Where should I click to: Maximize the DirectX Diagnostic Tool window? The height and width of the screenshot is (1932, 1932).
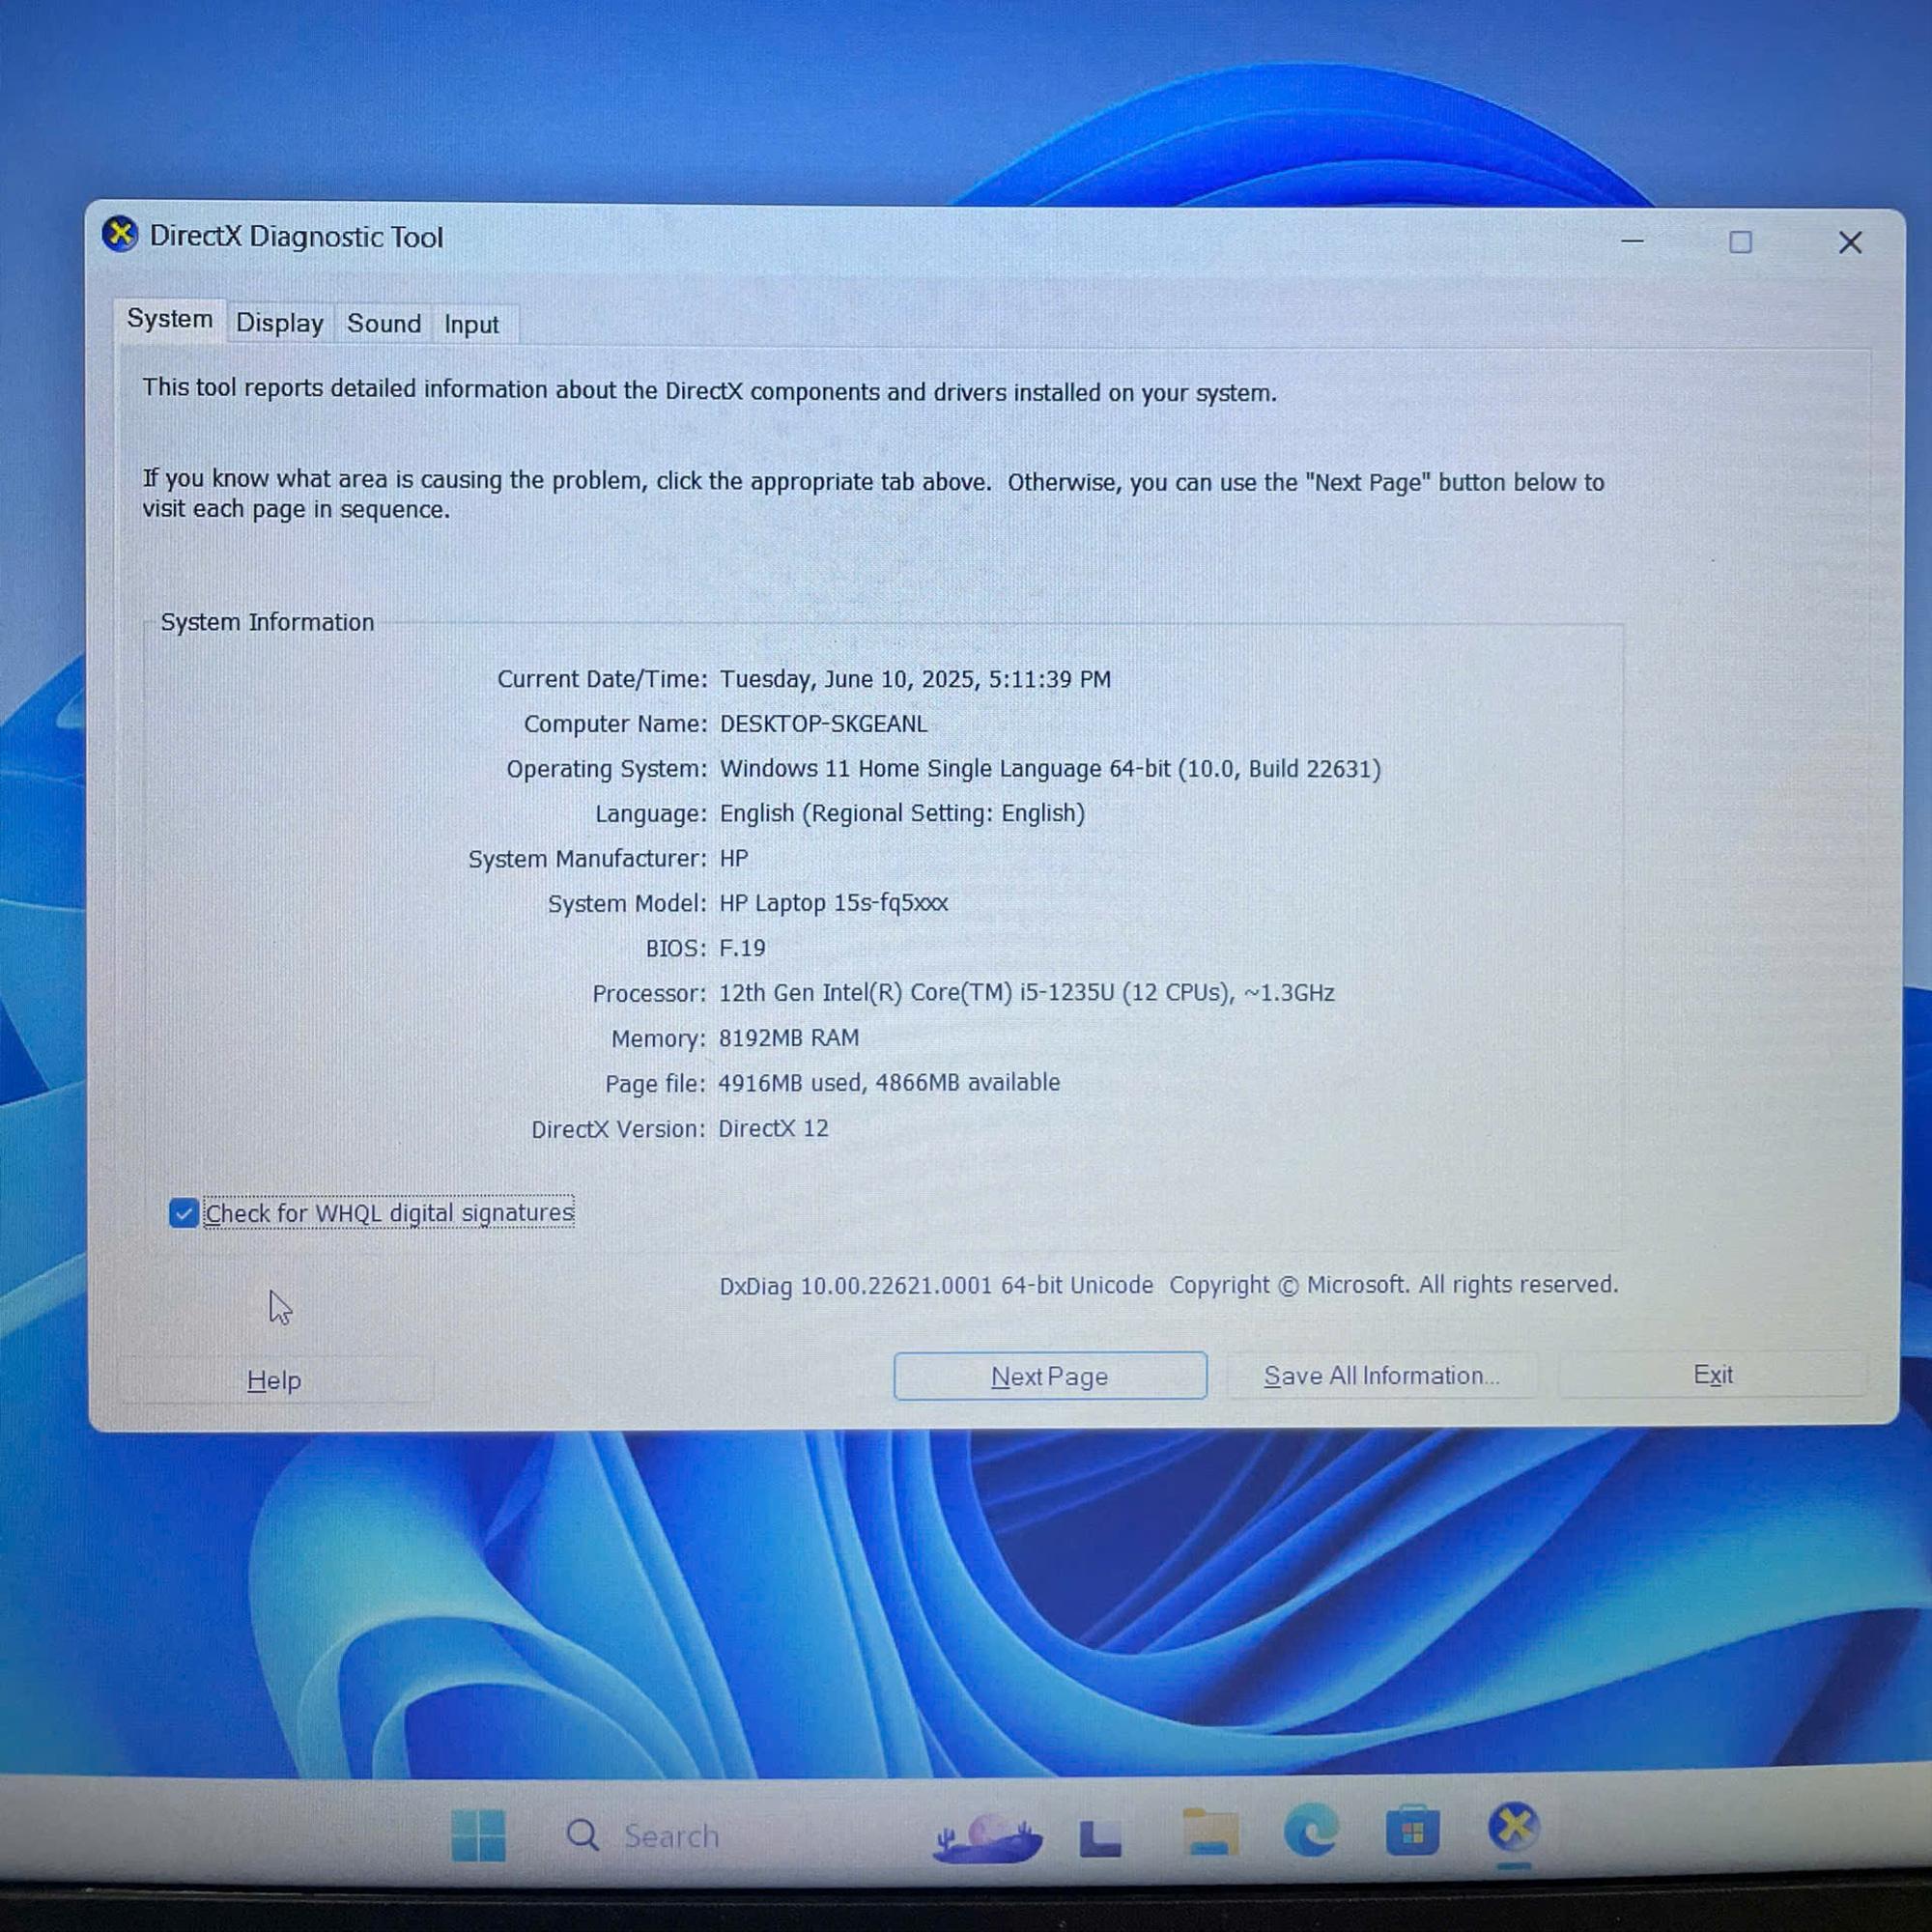click(1740, 242)
